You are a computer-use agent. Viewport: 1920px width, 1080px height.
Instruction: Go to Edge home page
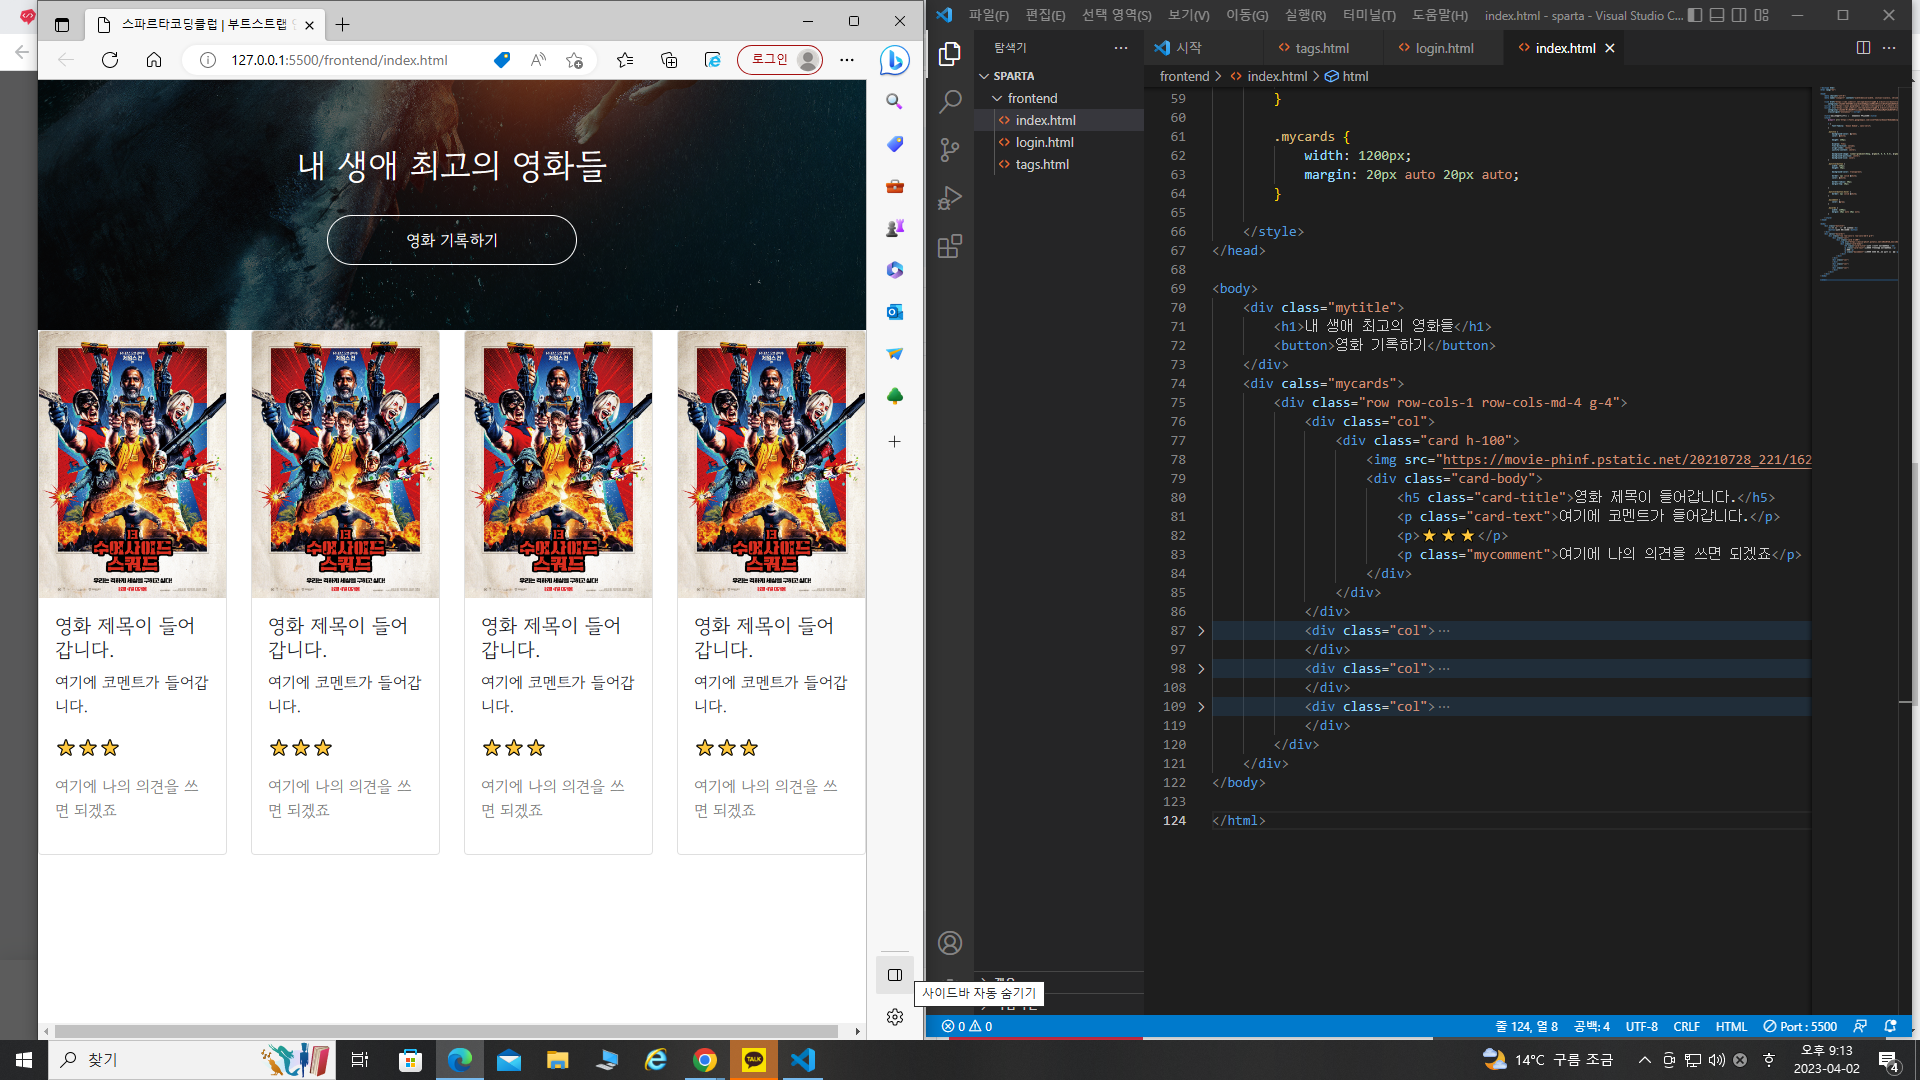(x=154, y=60)
